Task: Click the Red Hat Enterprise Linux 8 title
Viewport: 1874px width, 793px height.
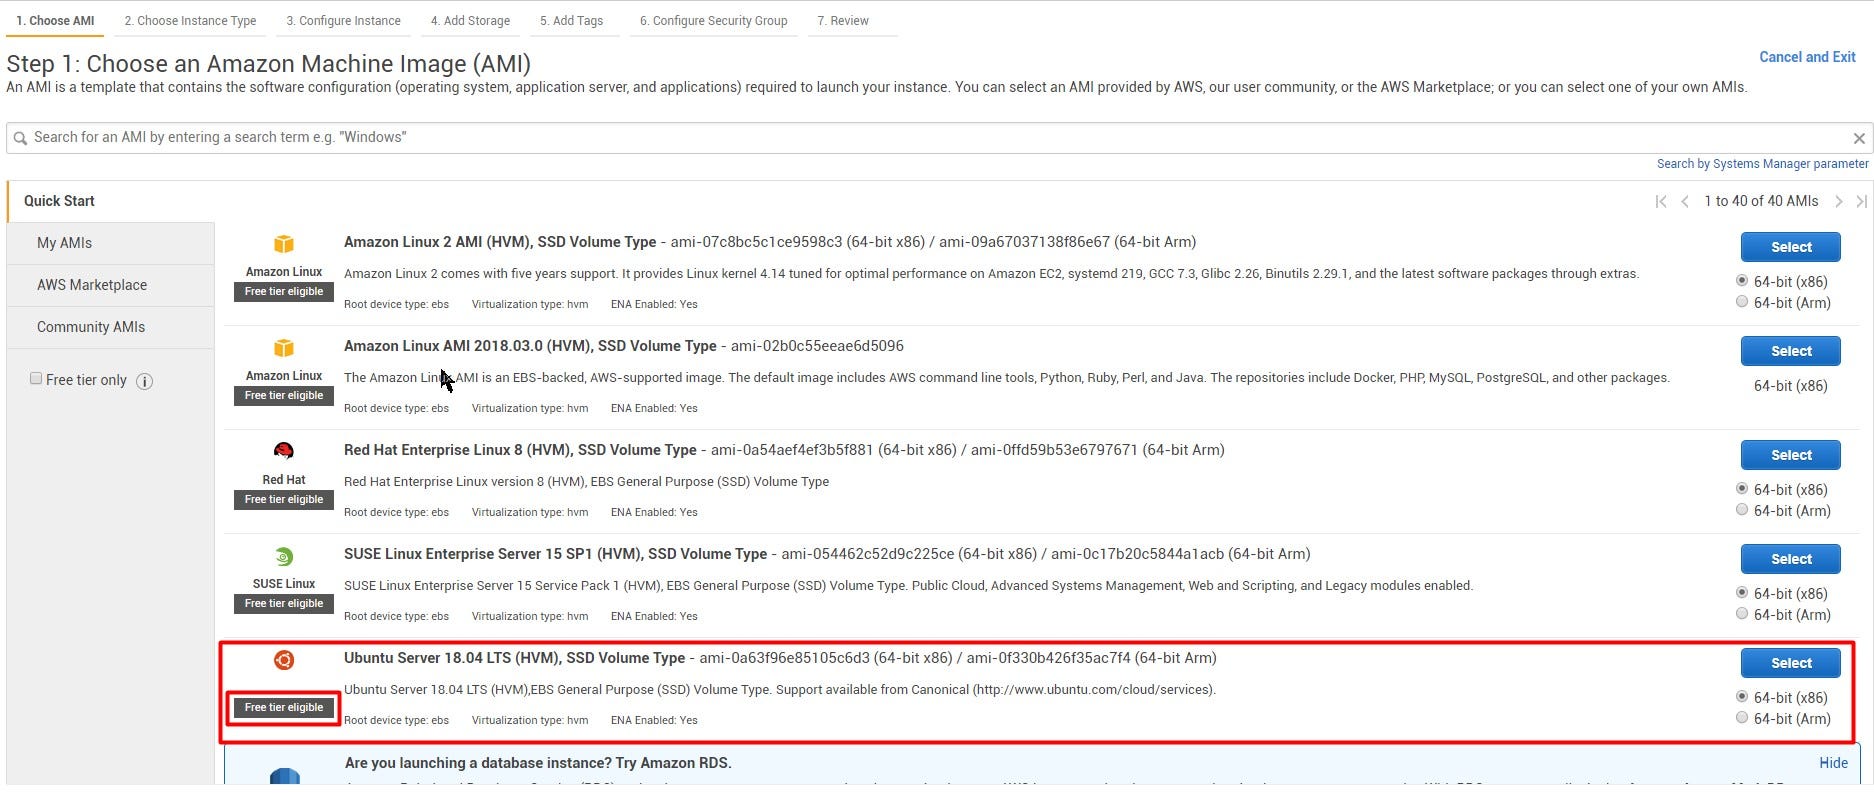Action: 520,450
